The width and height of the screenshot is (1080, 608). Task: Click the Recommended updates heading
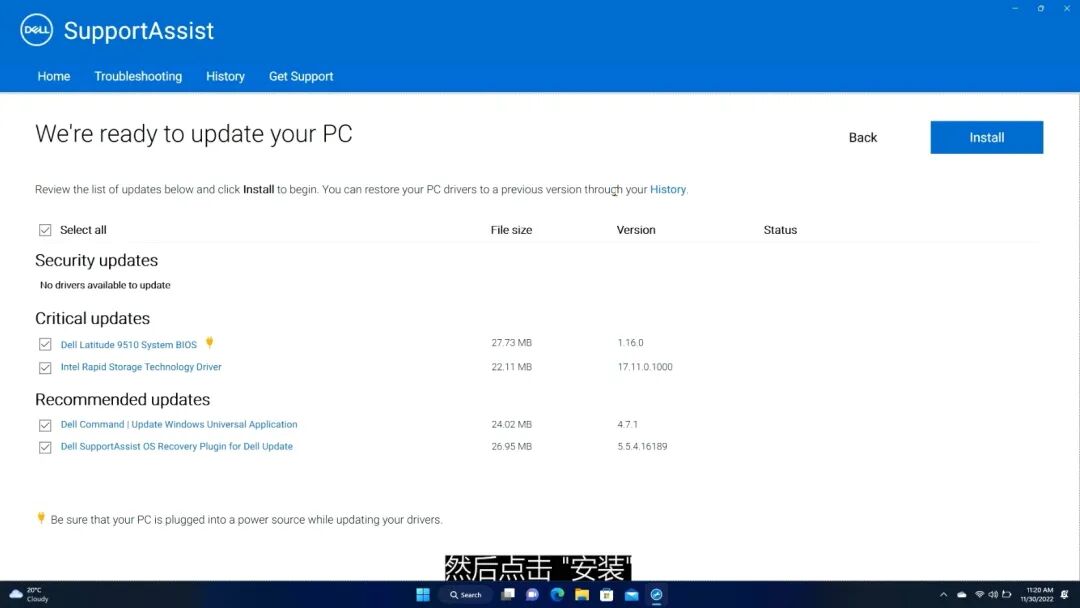(x=123, y=399)
